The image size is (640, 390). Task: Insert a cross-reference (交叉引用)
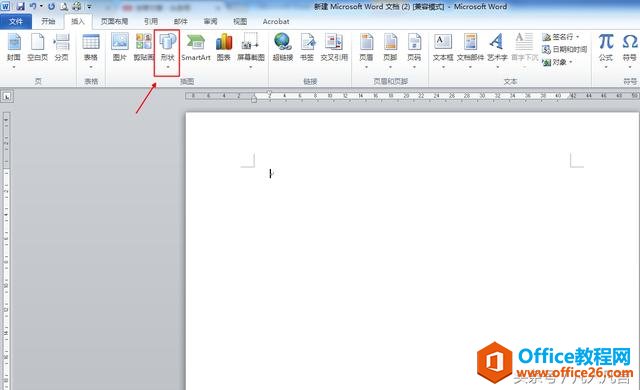(x=334, y=48)
